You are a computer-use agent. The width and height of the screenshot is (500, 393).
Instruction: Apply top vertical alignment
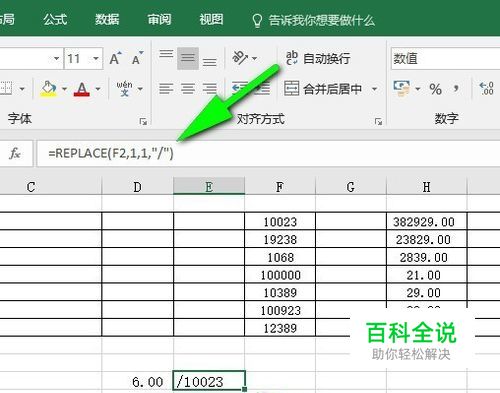coord(166,54)
